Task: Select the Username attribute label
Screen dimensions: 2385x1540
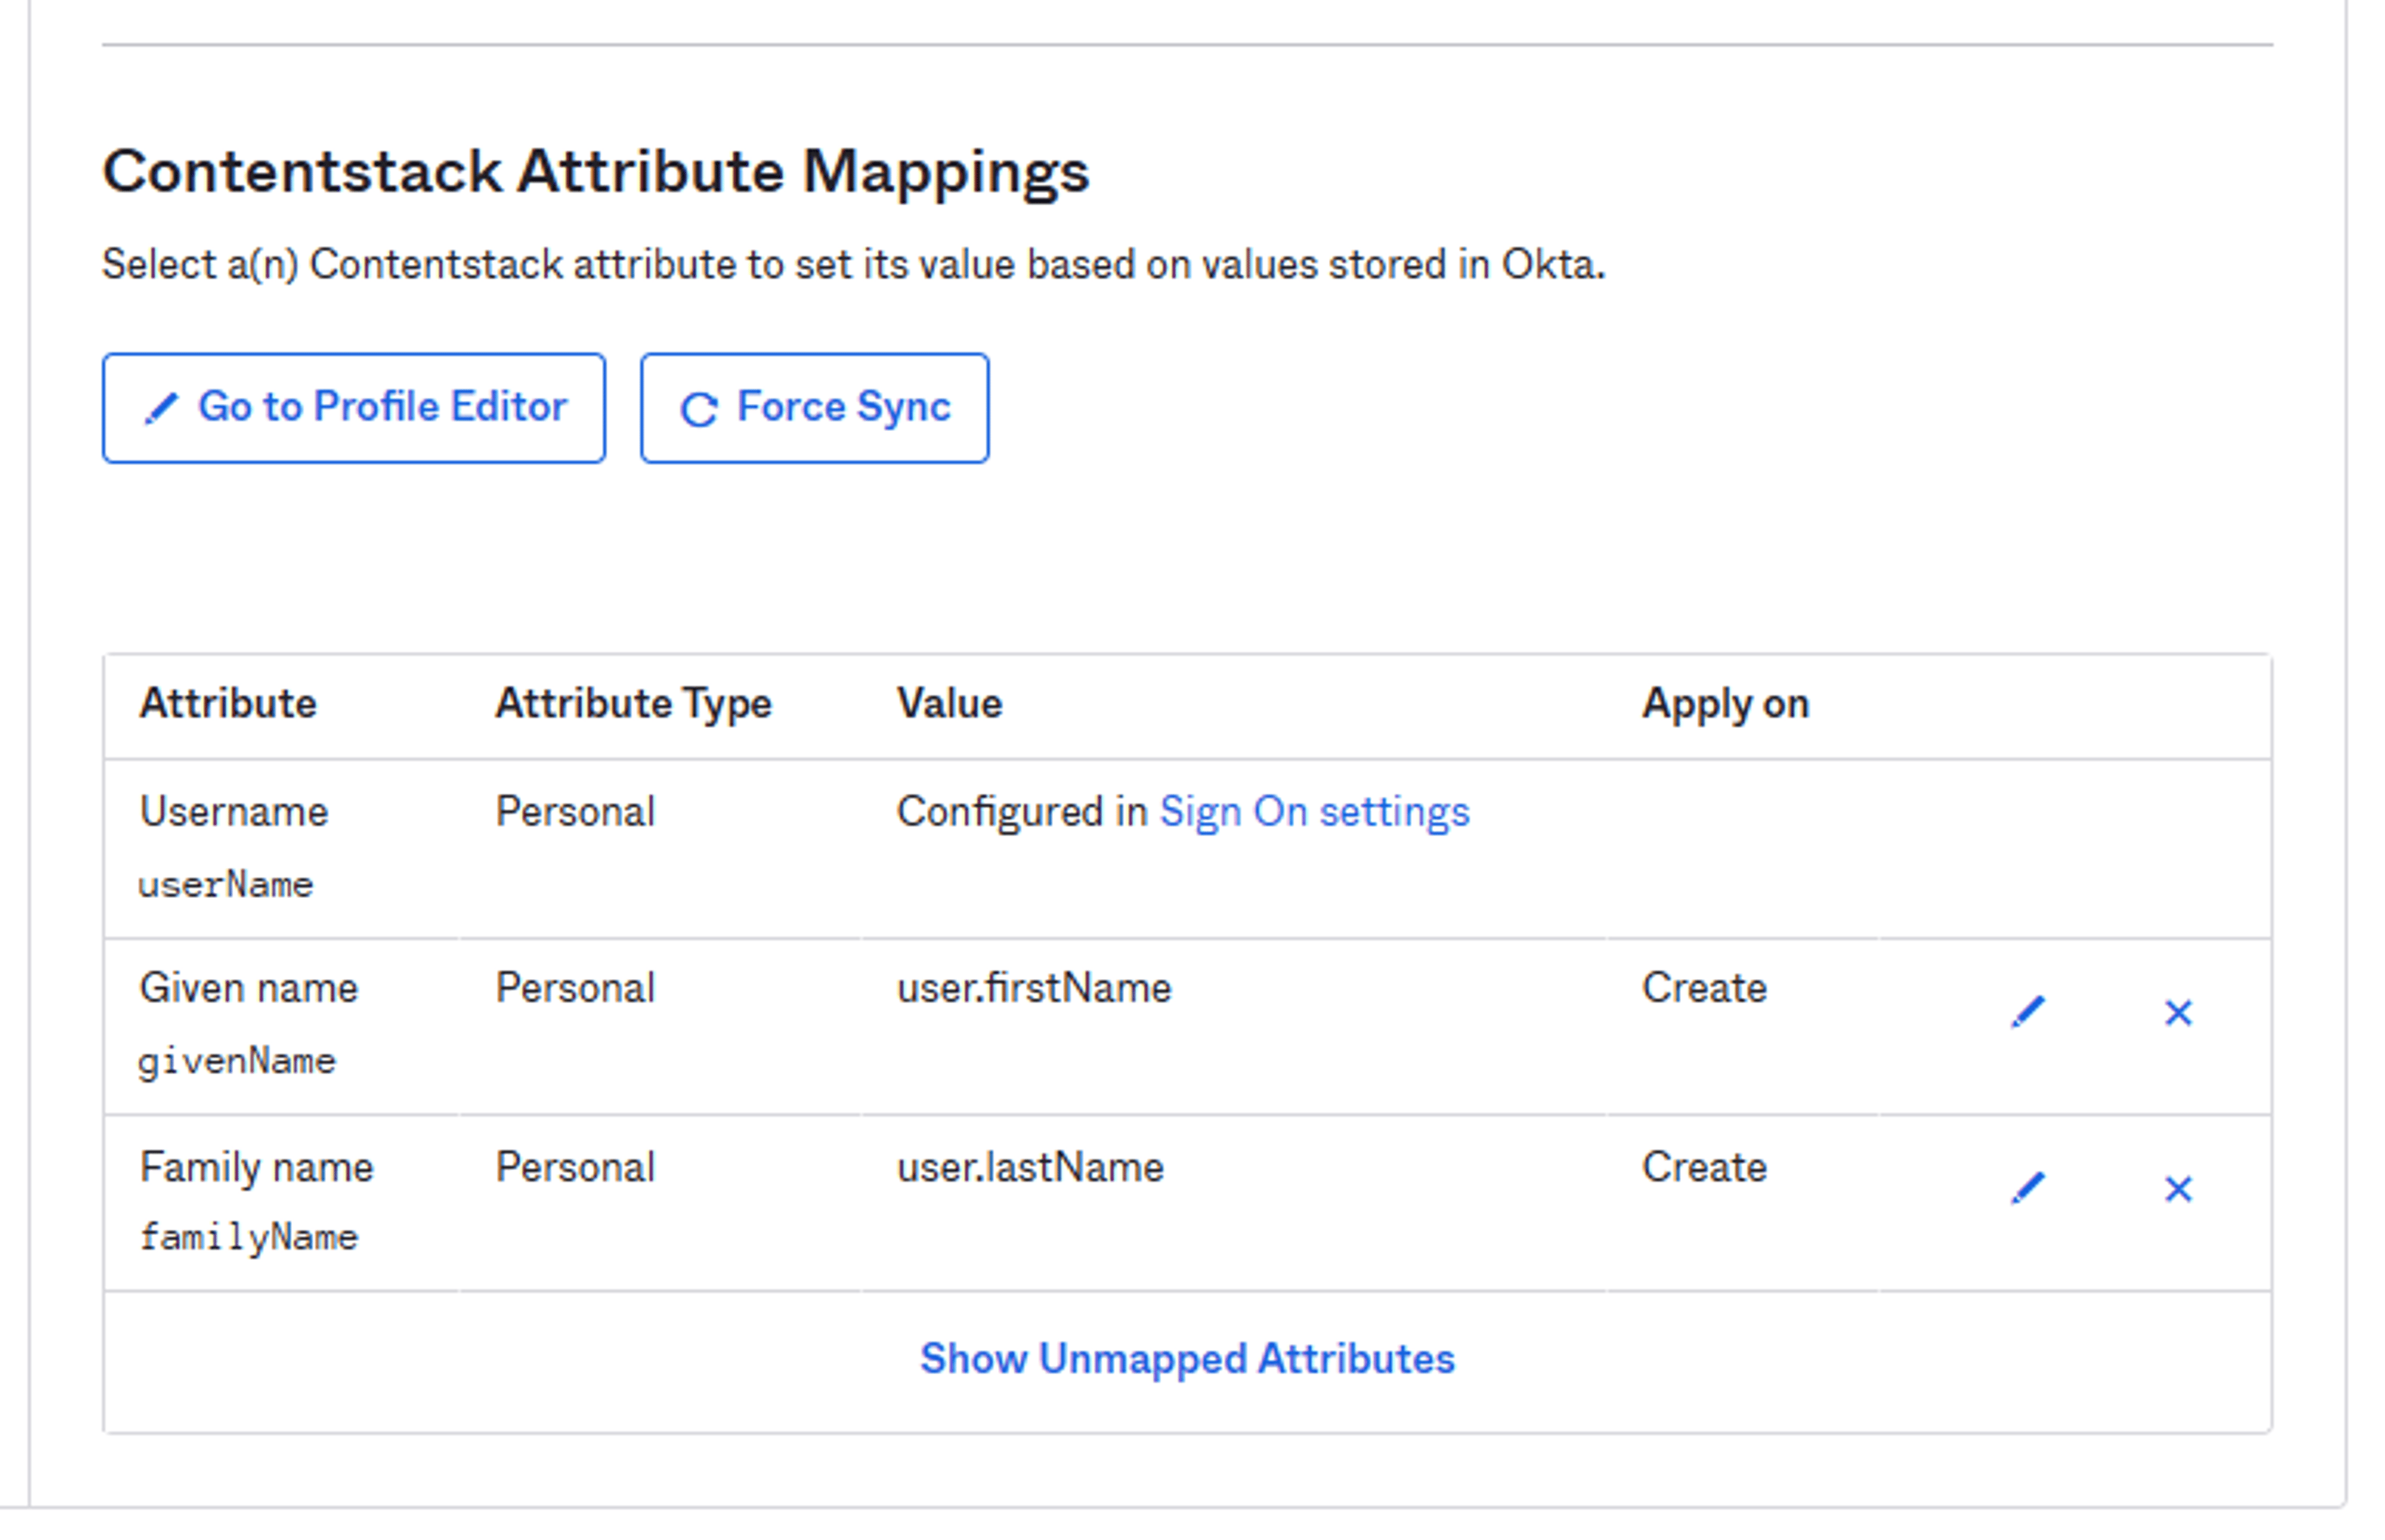Action: pos(234,811)
